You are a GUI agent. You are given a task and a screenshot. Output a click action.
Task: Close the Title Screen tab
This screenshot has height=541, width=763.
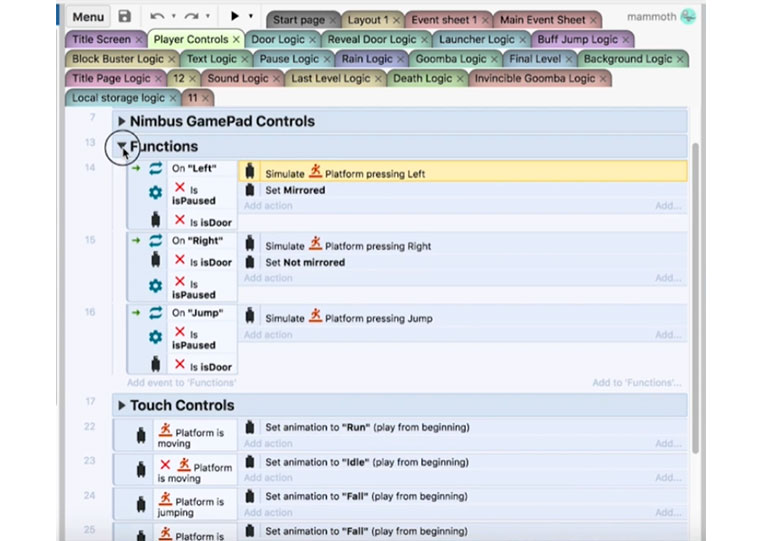point(139,40)
